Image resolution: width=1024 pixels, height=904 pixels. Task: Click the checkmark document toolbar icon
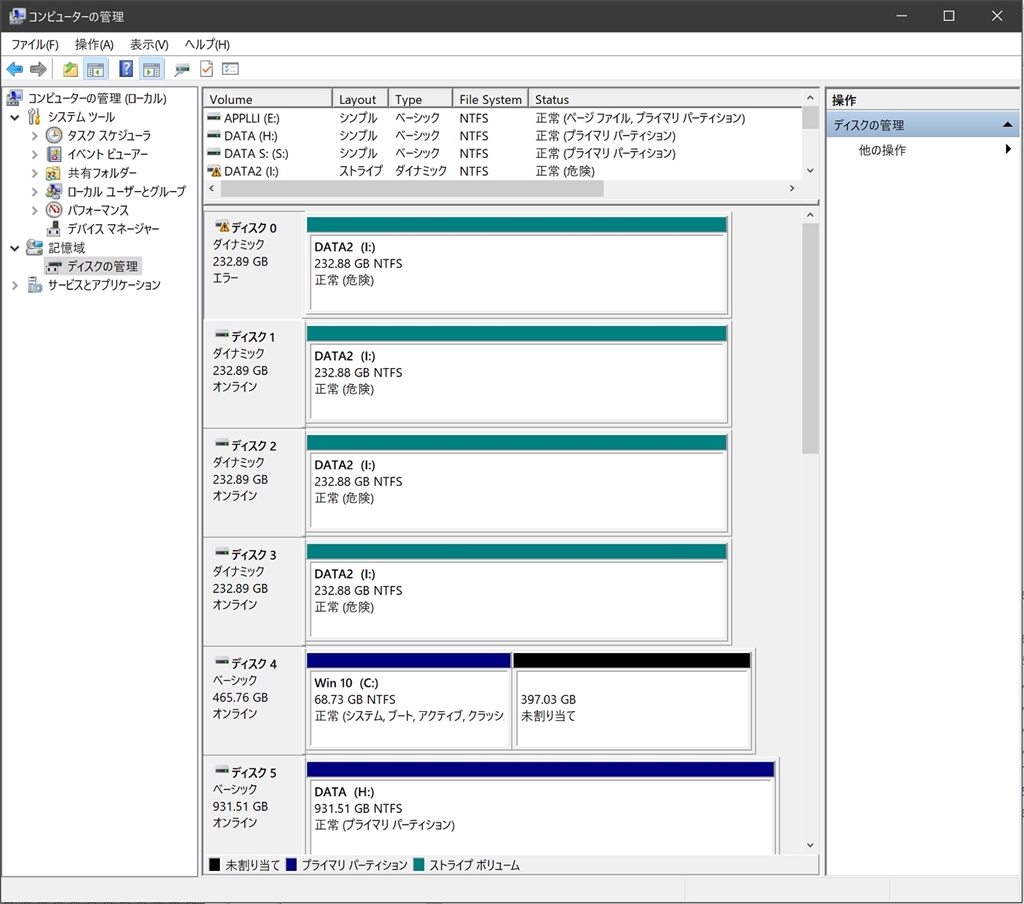(x=206, y=69)
